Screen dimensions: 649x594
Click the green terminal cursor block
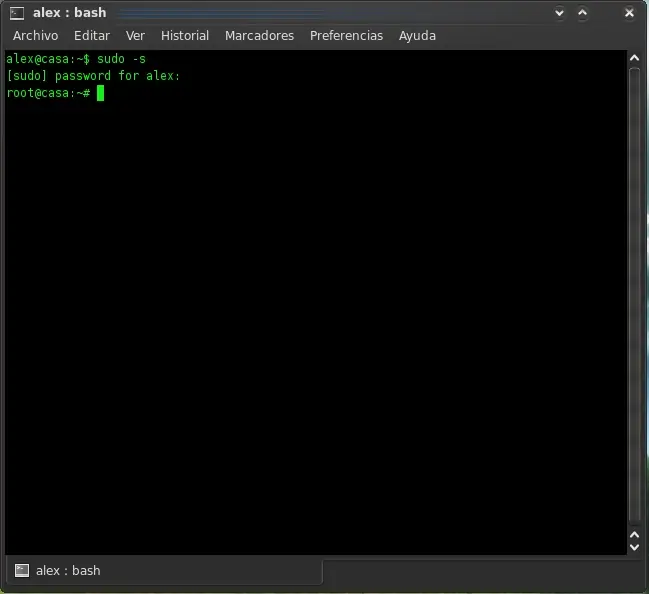point(100,93)
